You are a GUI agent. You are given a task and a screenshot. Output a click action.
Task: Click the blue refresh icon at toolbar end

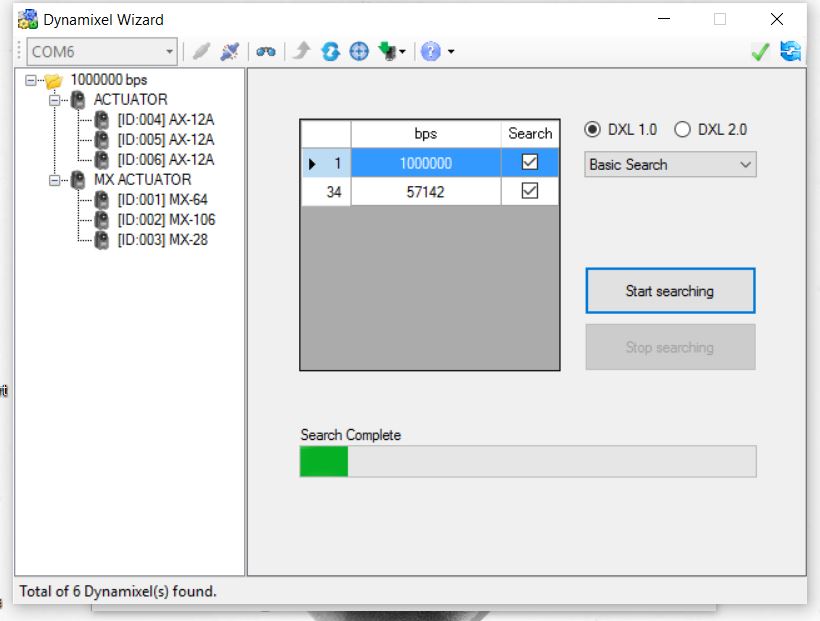click(x=790, y=51)
